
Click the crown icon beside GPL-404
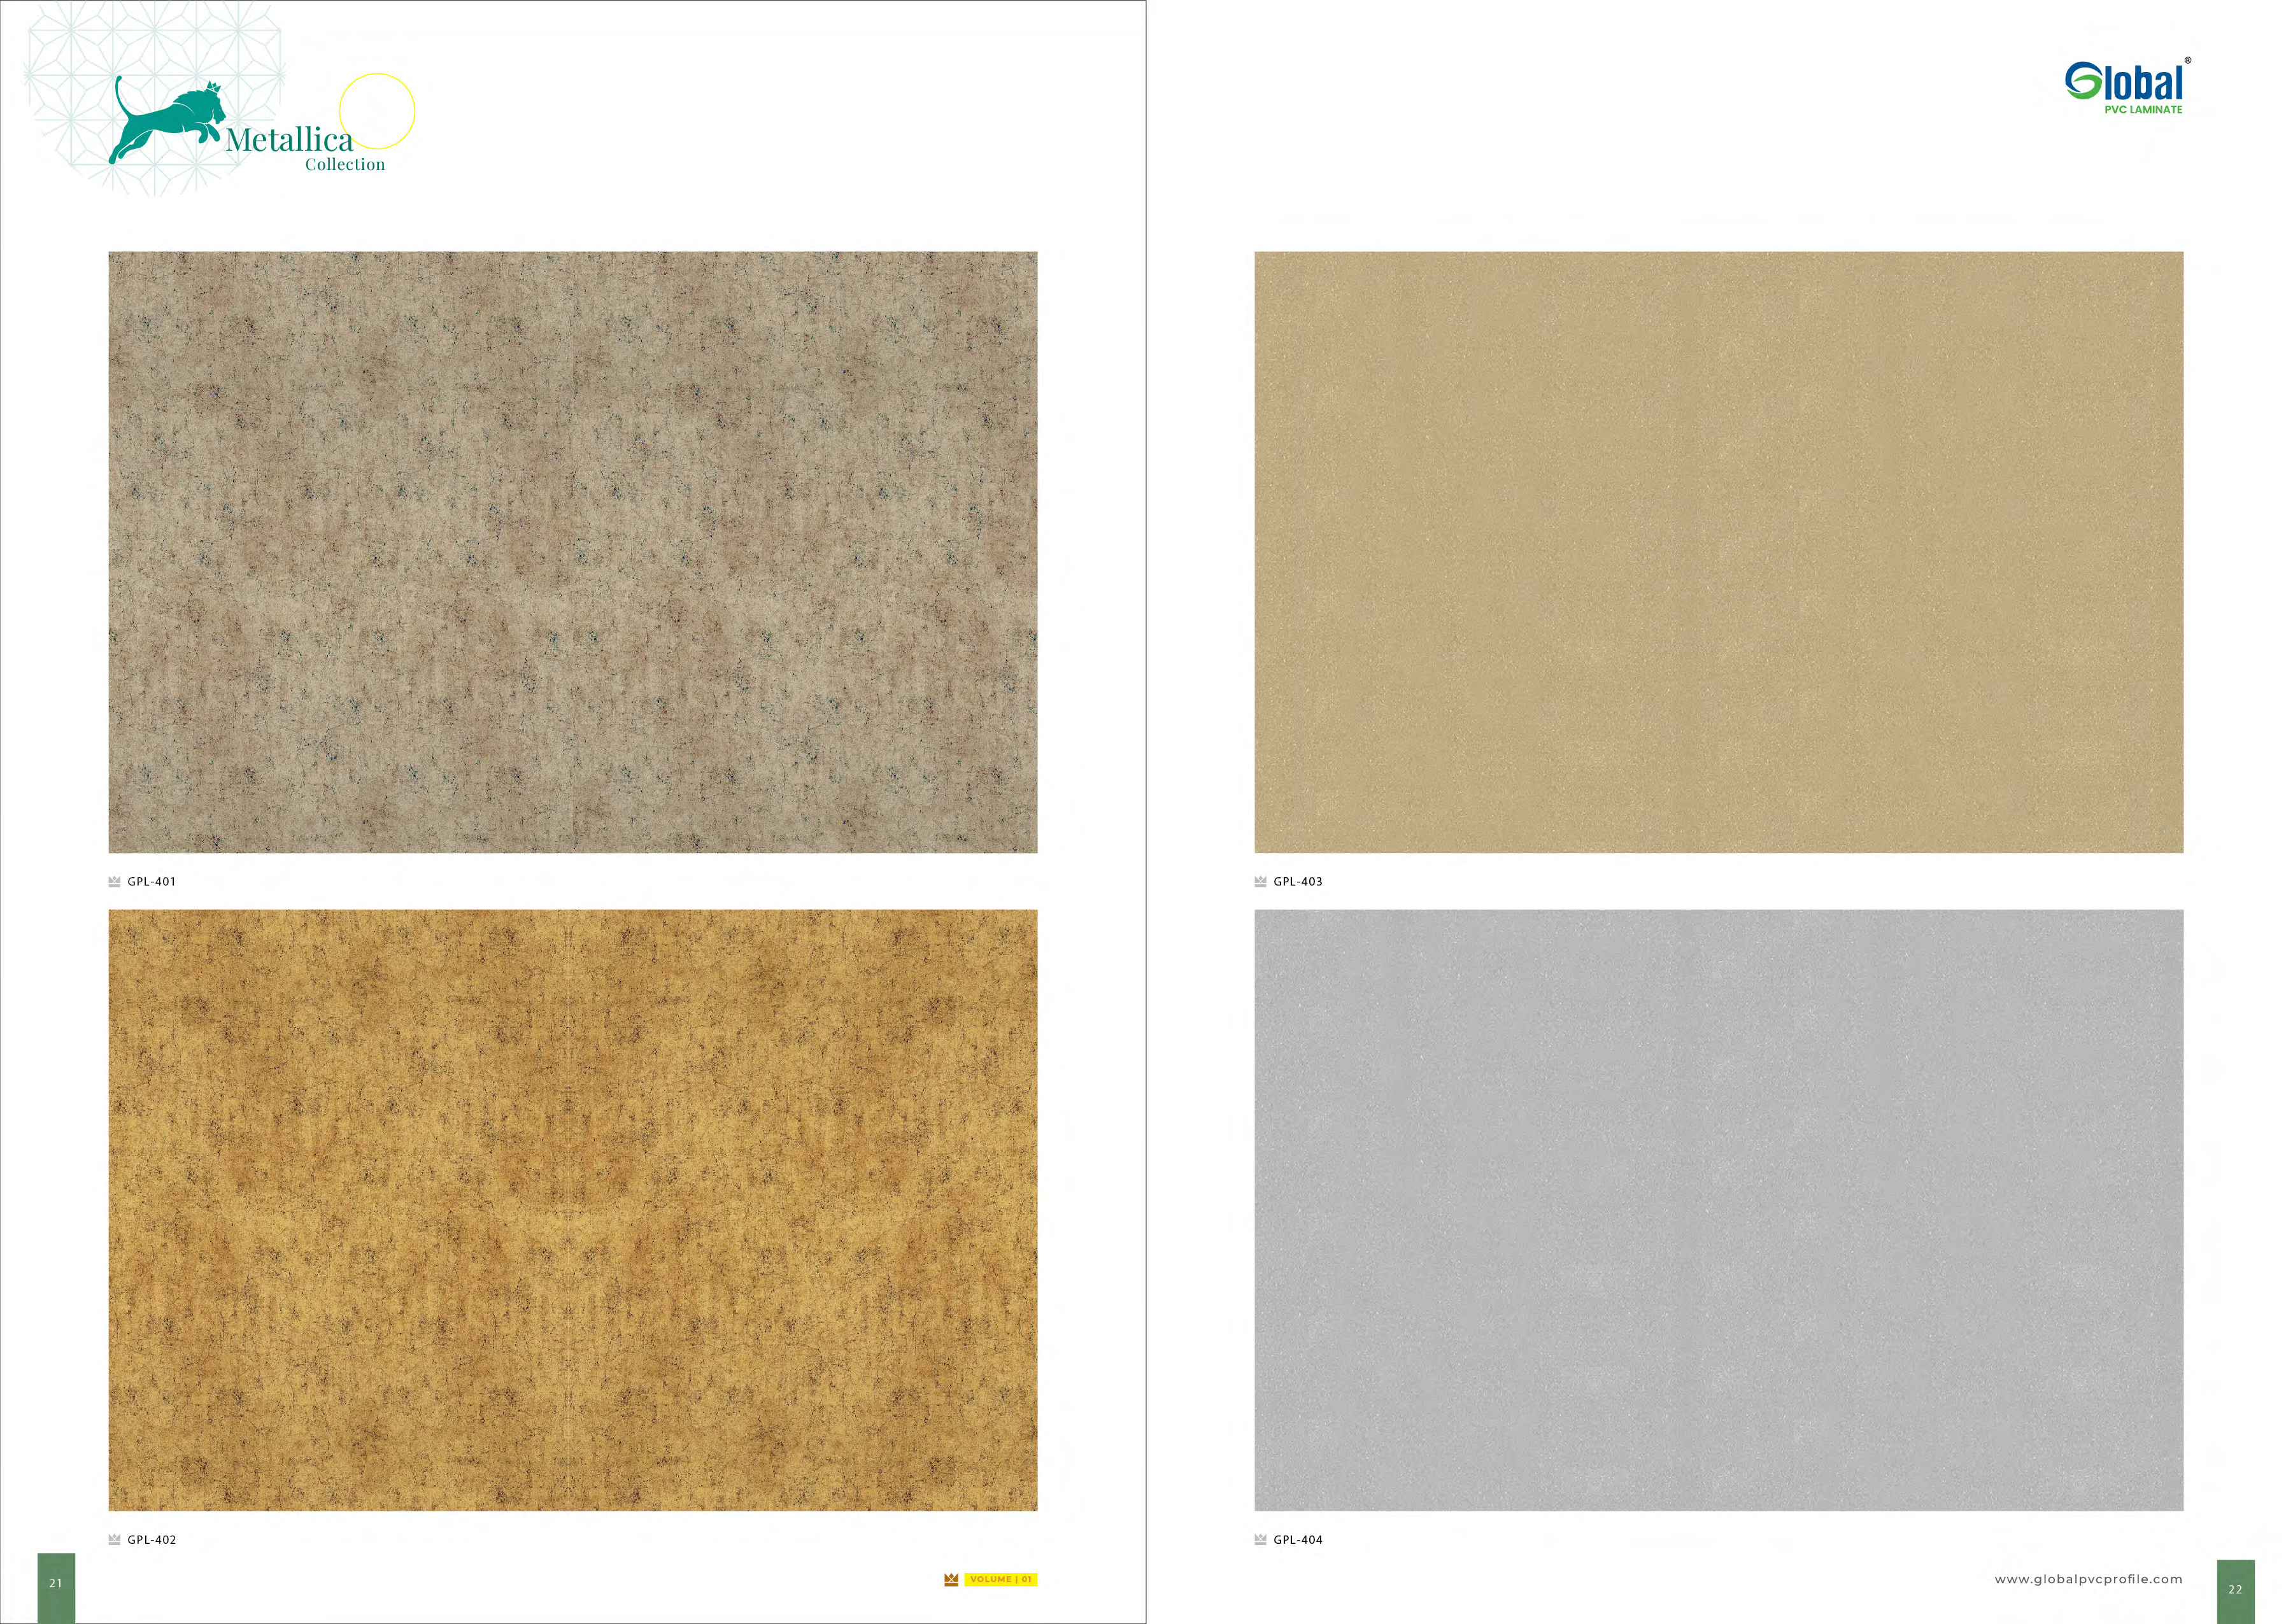point(1260,1539)
